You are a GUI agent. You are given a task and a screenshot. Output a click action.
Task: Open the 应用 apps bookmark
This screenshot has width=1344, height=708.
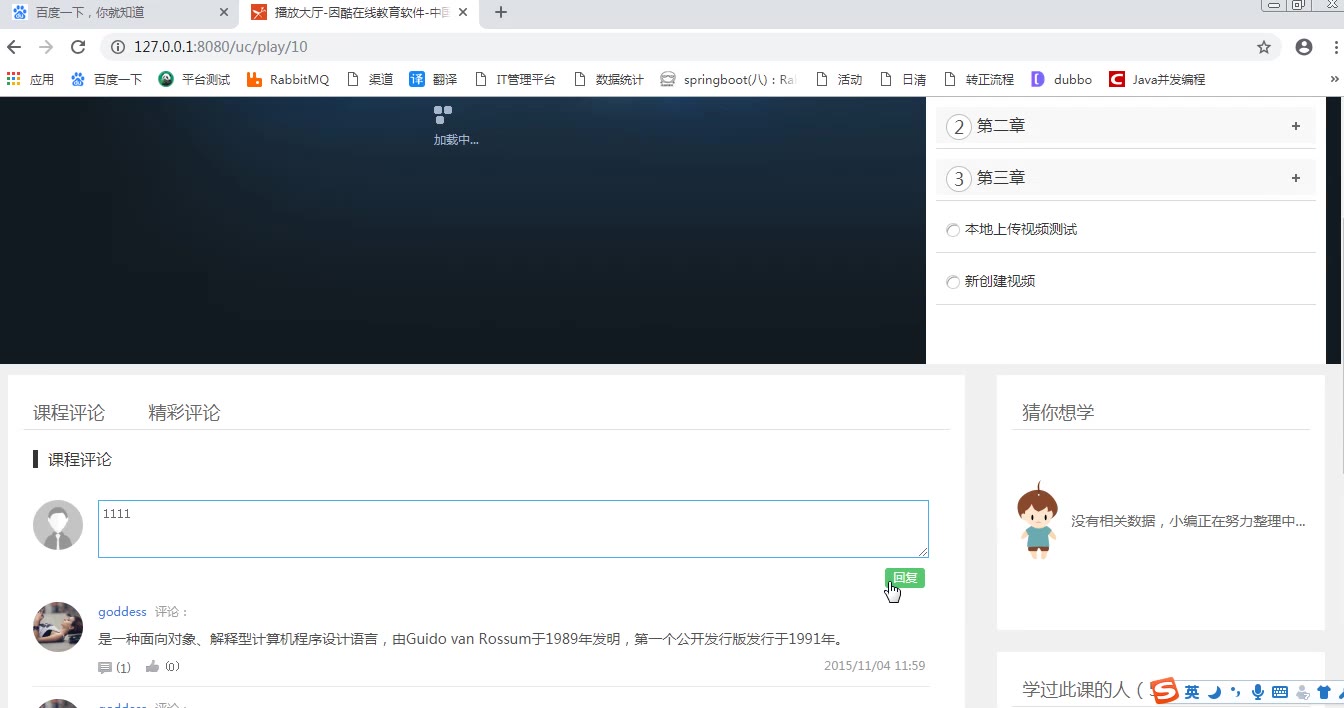[30, 79]
